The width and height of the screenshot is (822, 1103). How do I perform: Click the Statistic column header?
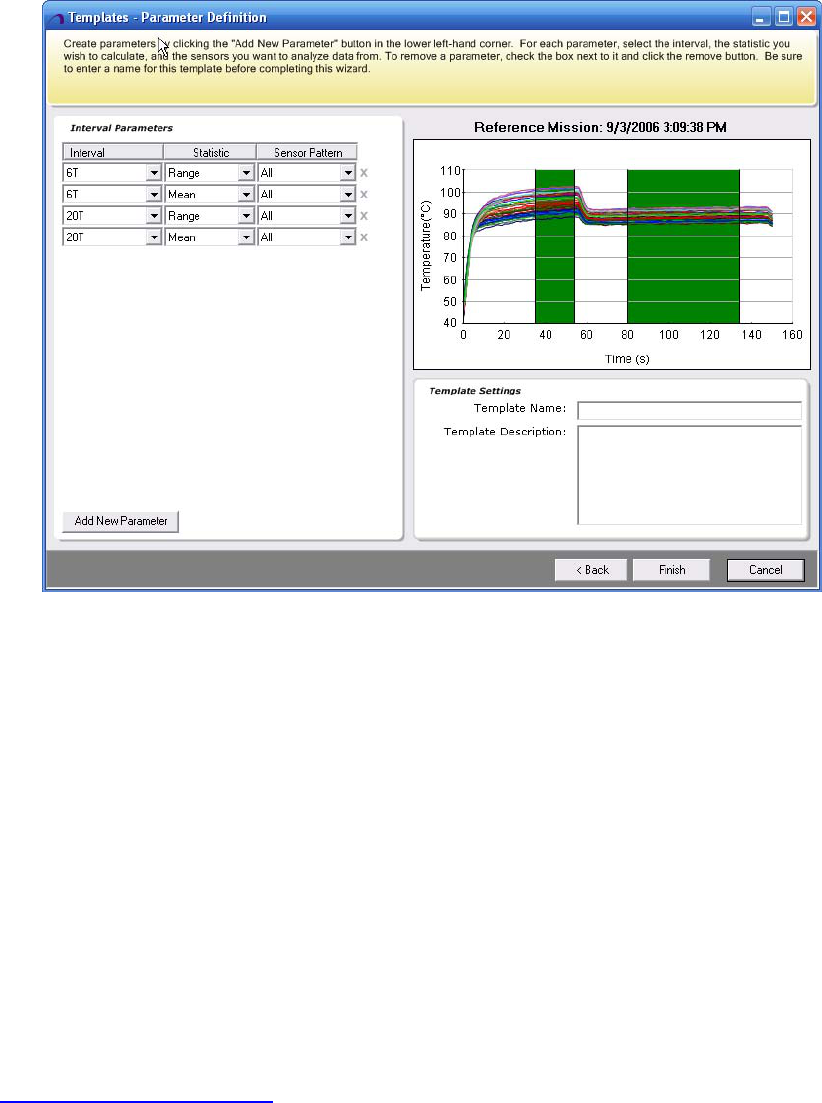(x=210, y=153)
